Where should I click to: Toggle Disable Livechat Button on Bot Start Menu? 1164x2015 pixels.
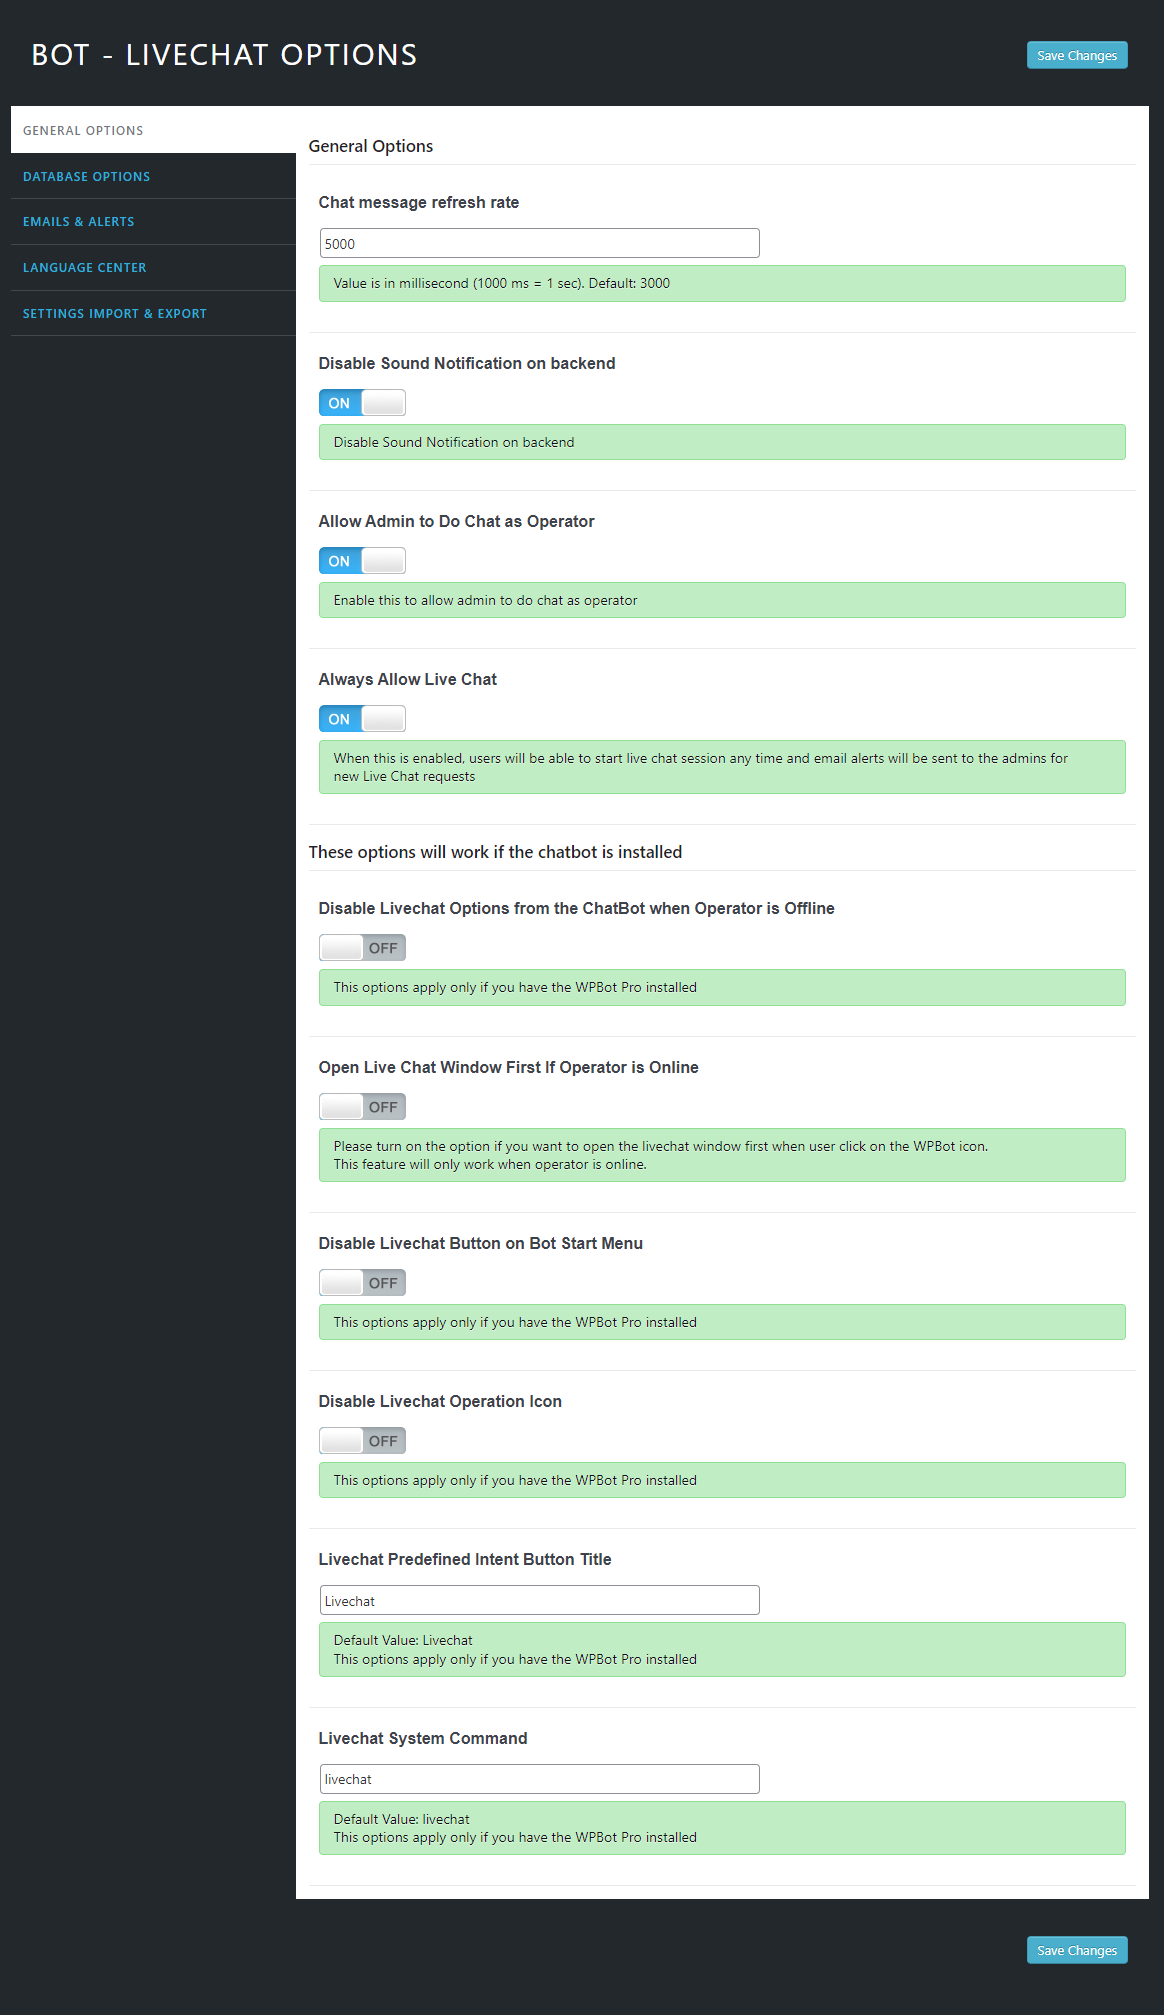(x=362, y=1283)
